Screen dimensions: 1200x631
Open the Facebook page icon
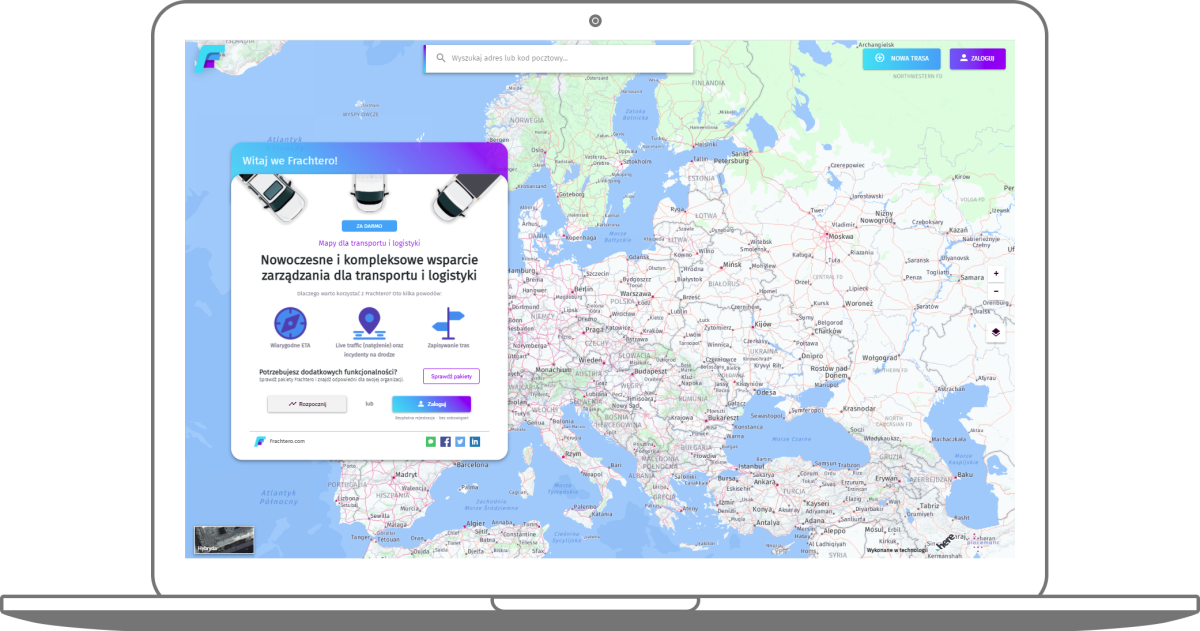click(x=446, y=441)
